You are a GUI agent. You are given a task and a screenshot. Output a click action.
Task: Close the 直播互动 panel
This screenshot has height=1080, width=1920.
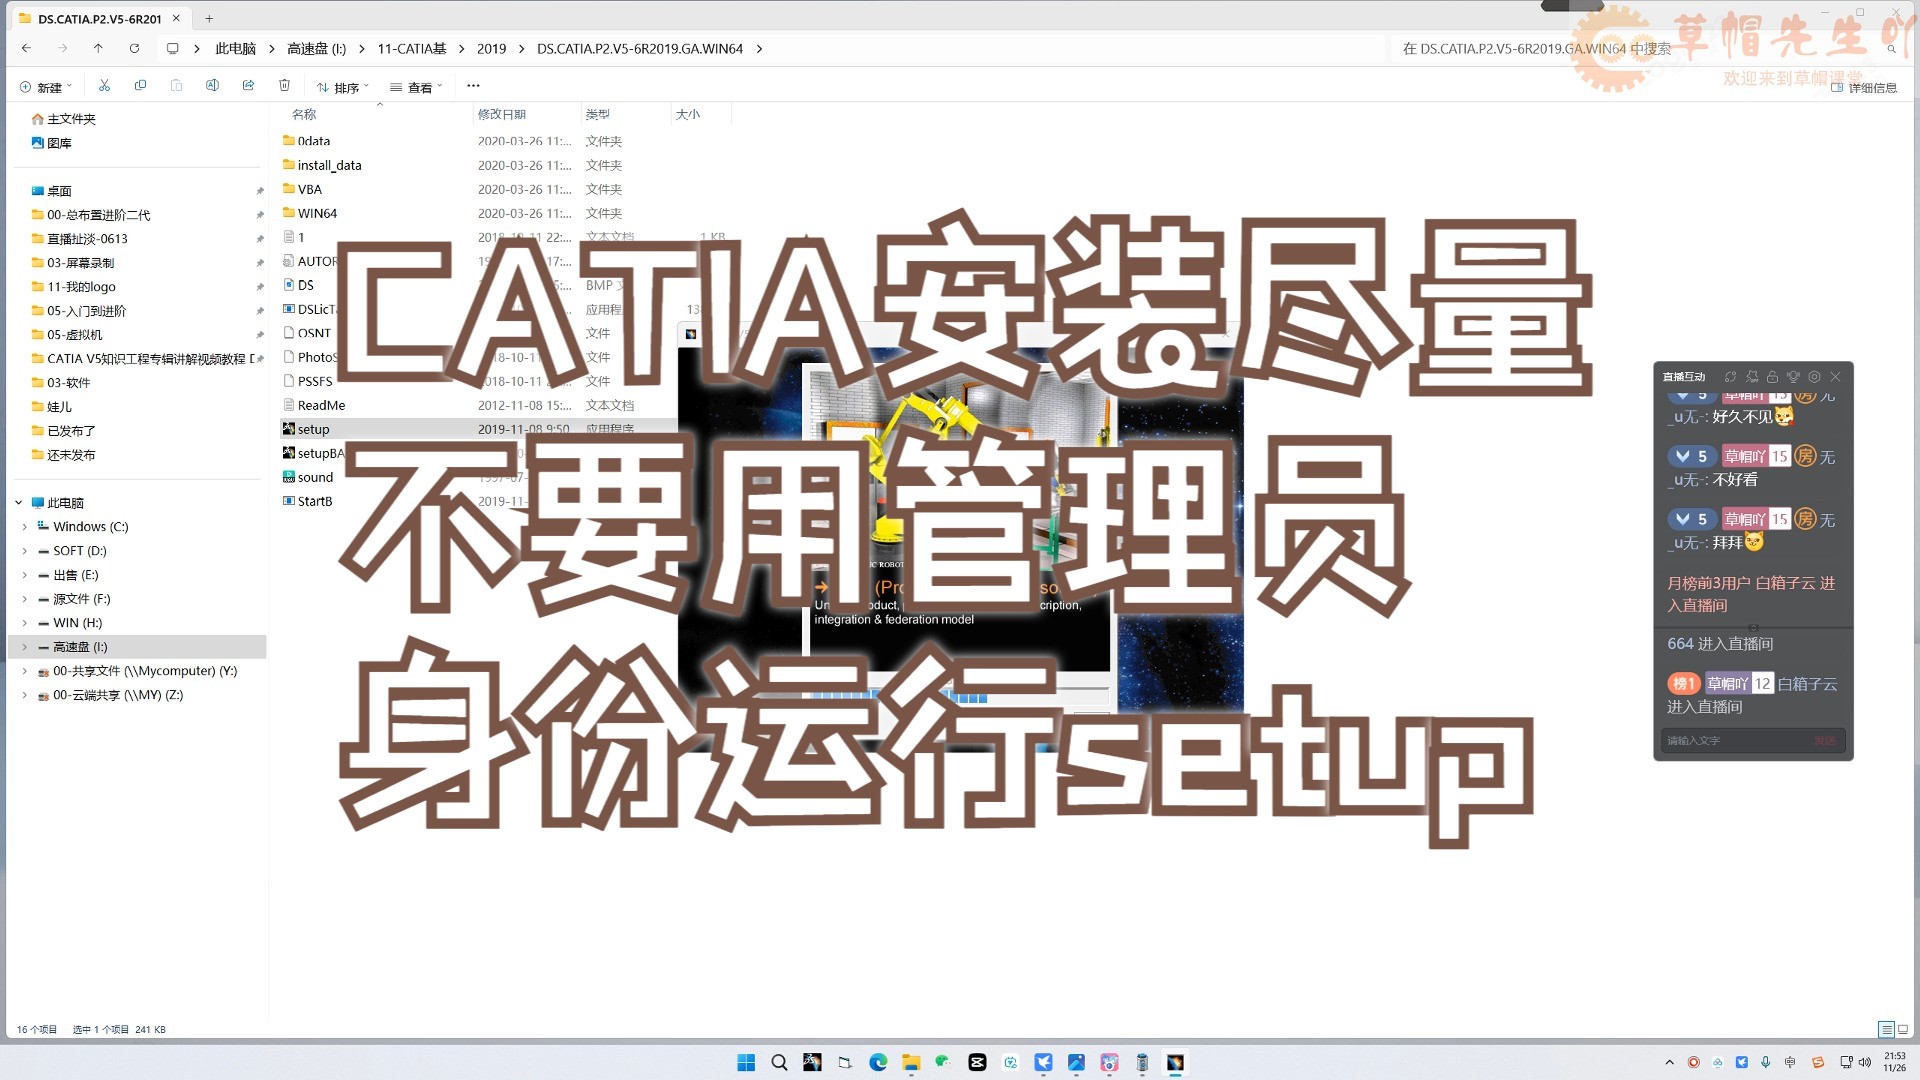click(x=1835, y=377)
